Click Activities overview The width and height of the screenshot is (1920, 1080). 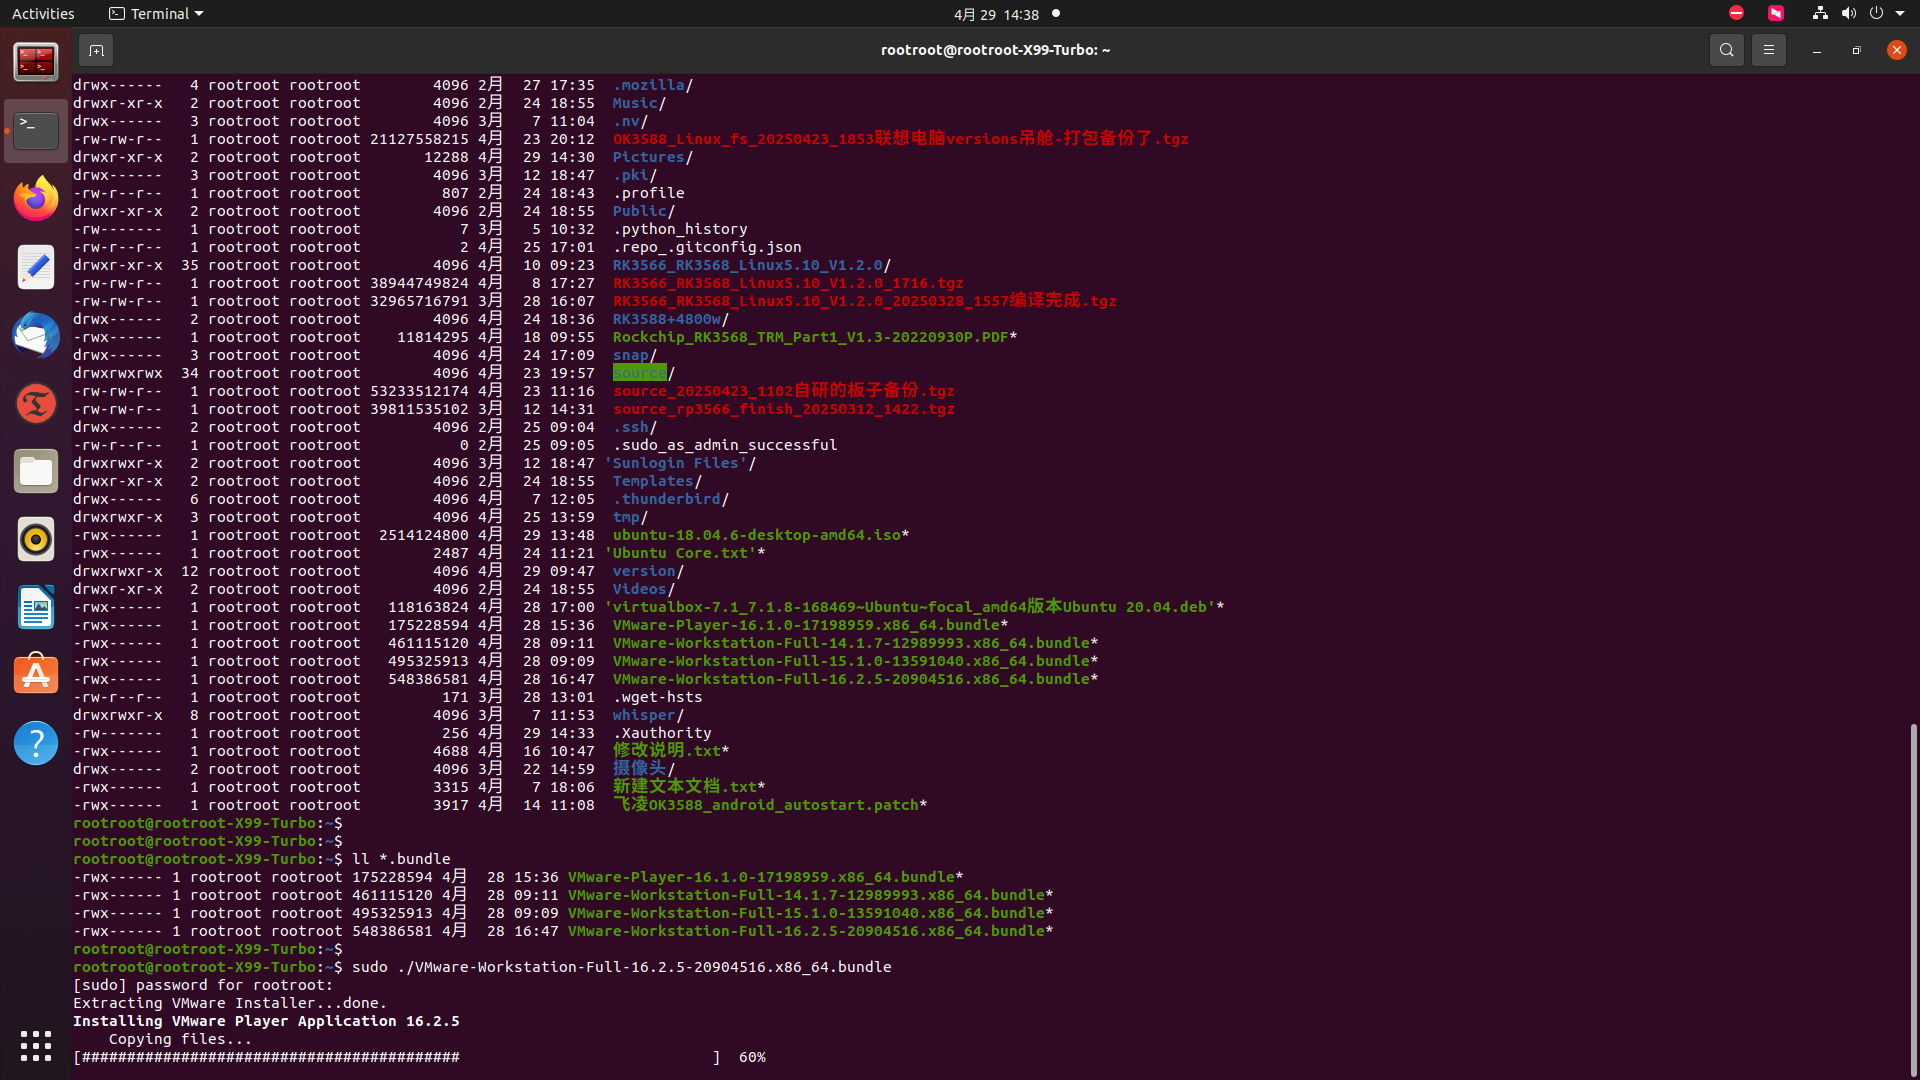click(x=43, y=14)
